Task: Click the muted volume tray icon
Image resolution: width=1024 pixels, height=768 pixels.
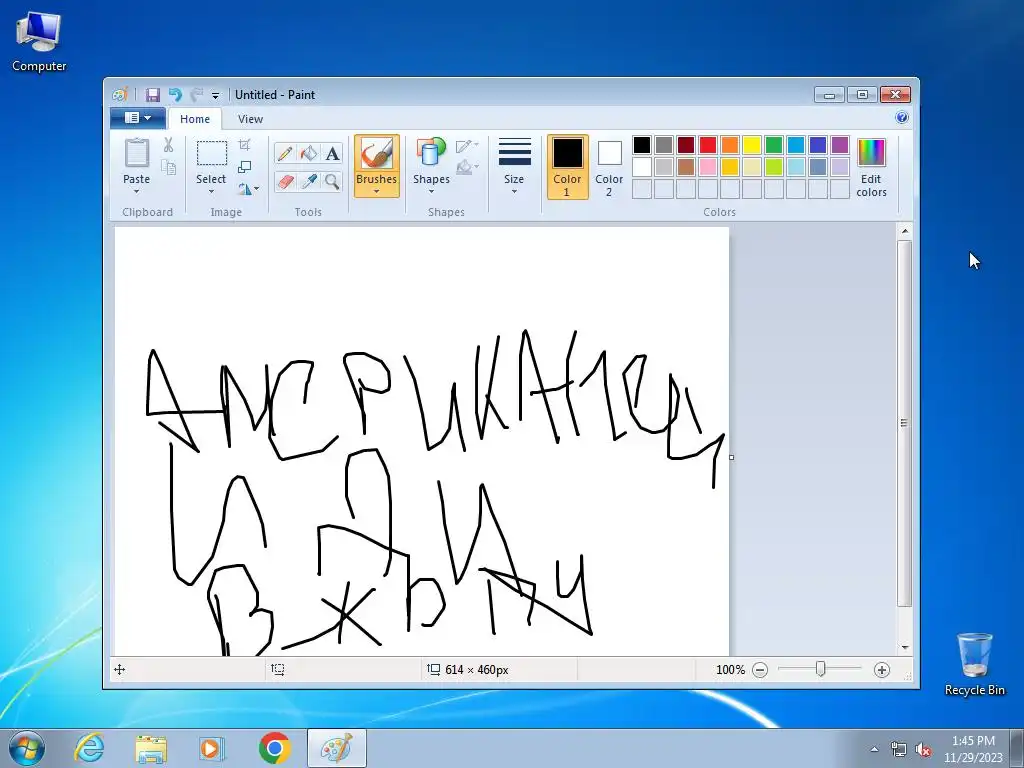Action: (x=923, y=750)
